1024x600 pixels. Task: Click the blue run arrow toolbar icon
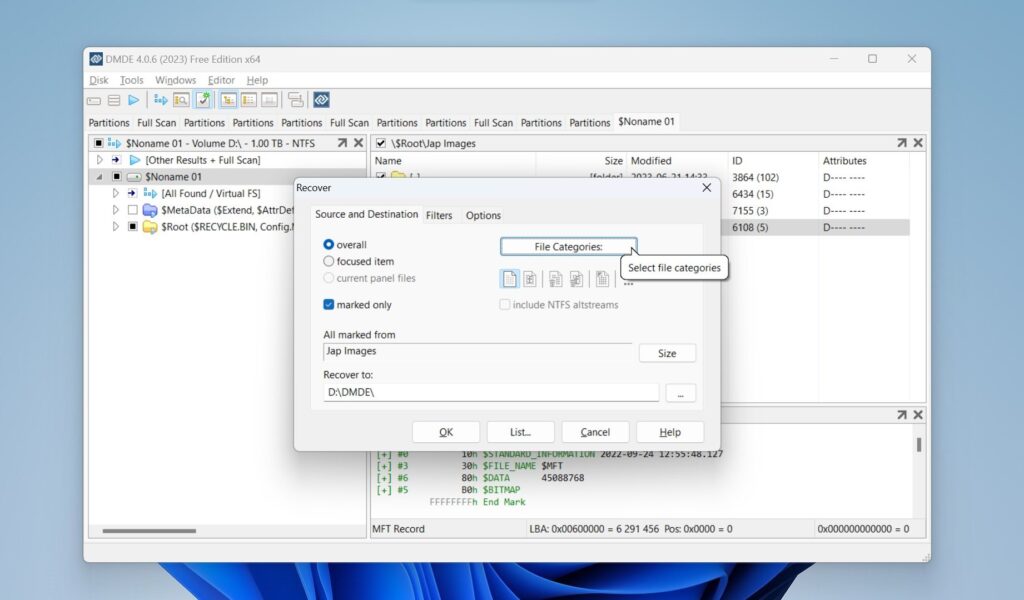tap(133, 99)
